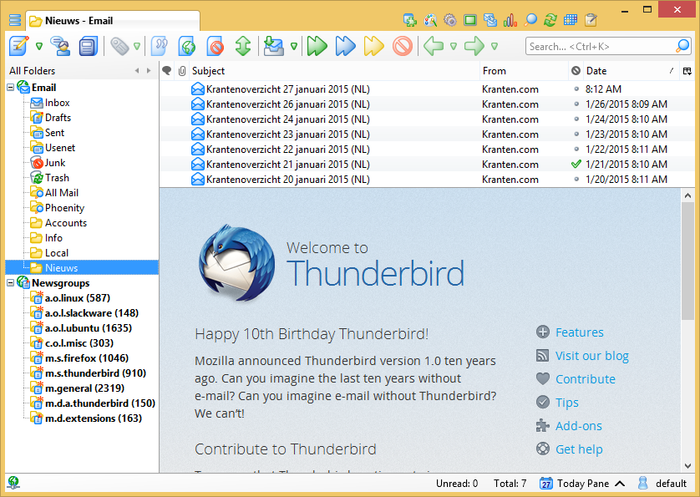Open the Tips link
Image resolution: width=700 pixels, height=497 pixels.
[x=567, y=403]
